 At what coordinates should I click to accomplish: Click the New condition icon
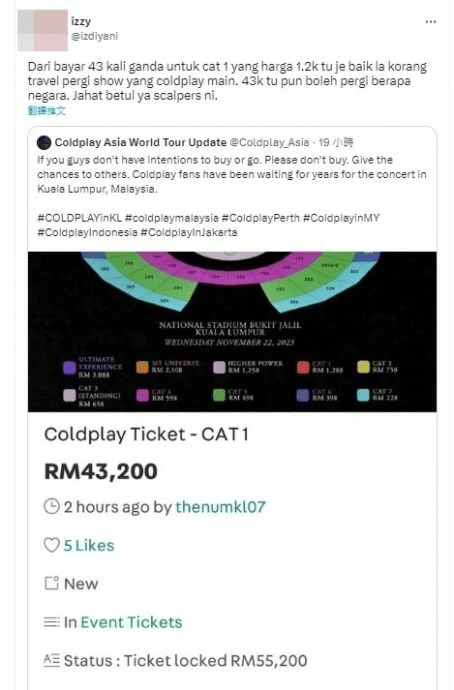(51, 584)
